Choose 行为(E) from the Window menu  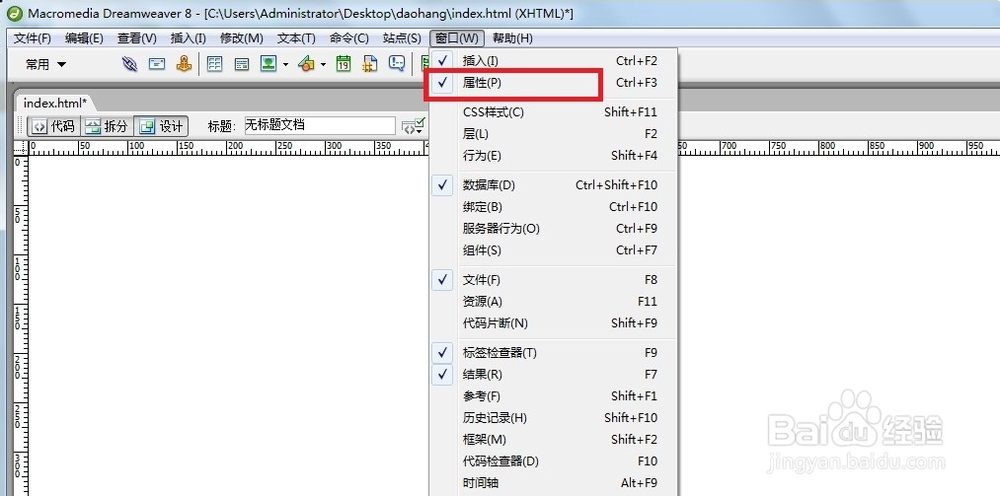554,156
